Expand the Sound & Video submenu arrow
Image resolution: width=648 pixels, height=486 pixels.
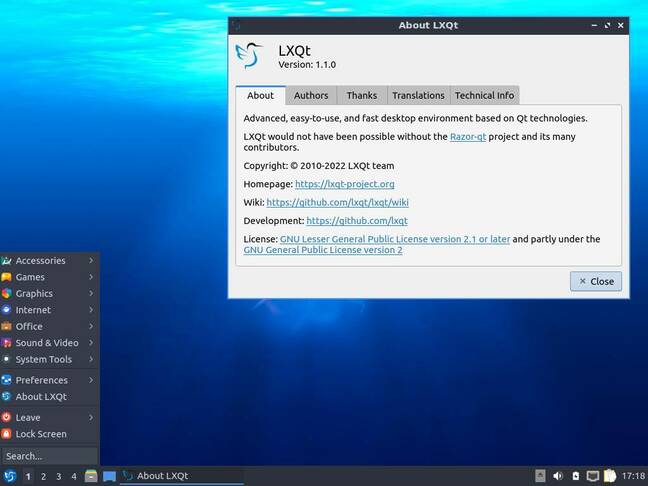point(91,343)
